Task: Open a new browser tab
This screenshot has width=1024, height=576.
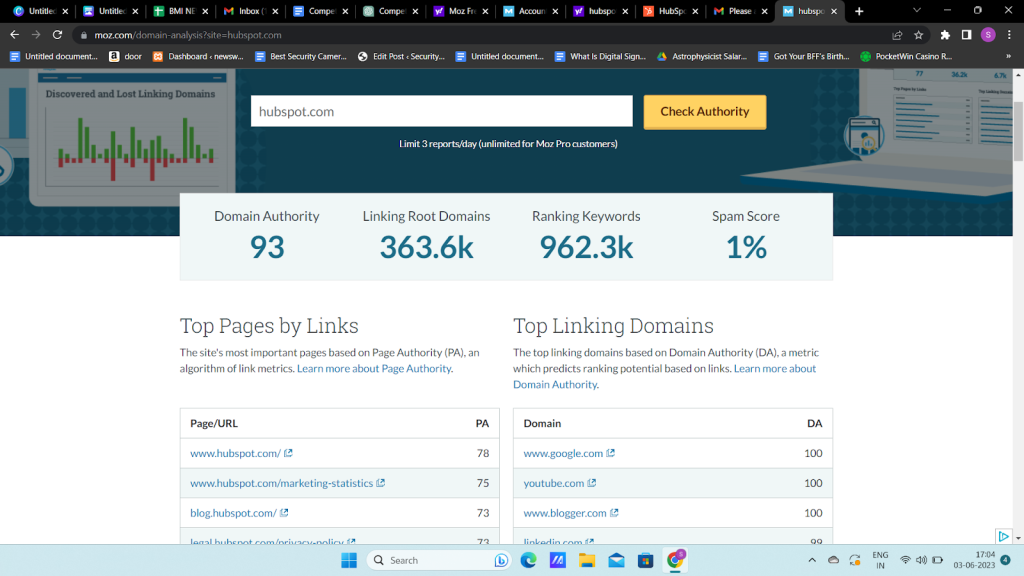Action: [x=859, y=11]
